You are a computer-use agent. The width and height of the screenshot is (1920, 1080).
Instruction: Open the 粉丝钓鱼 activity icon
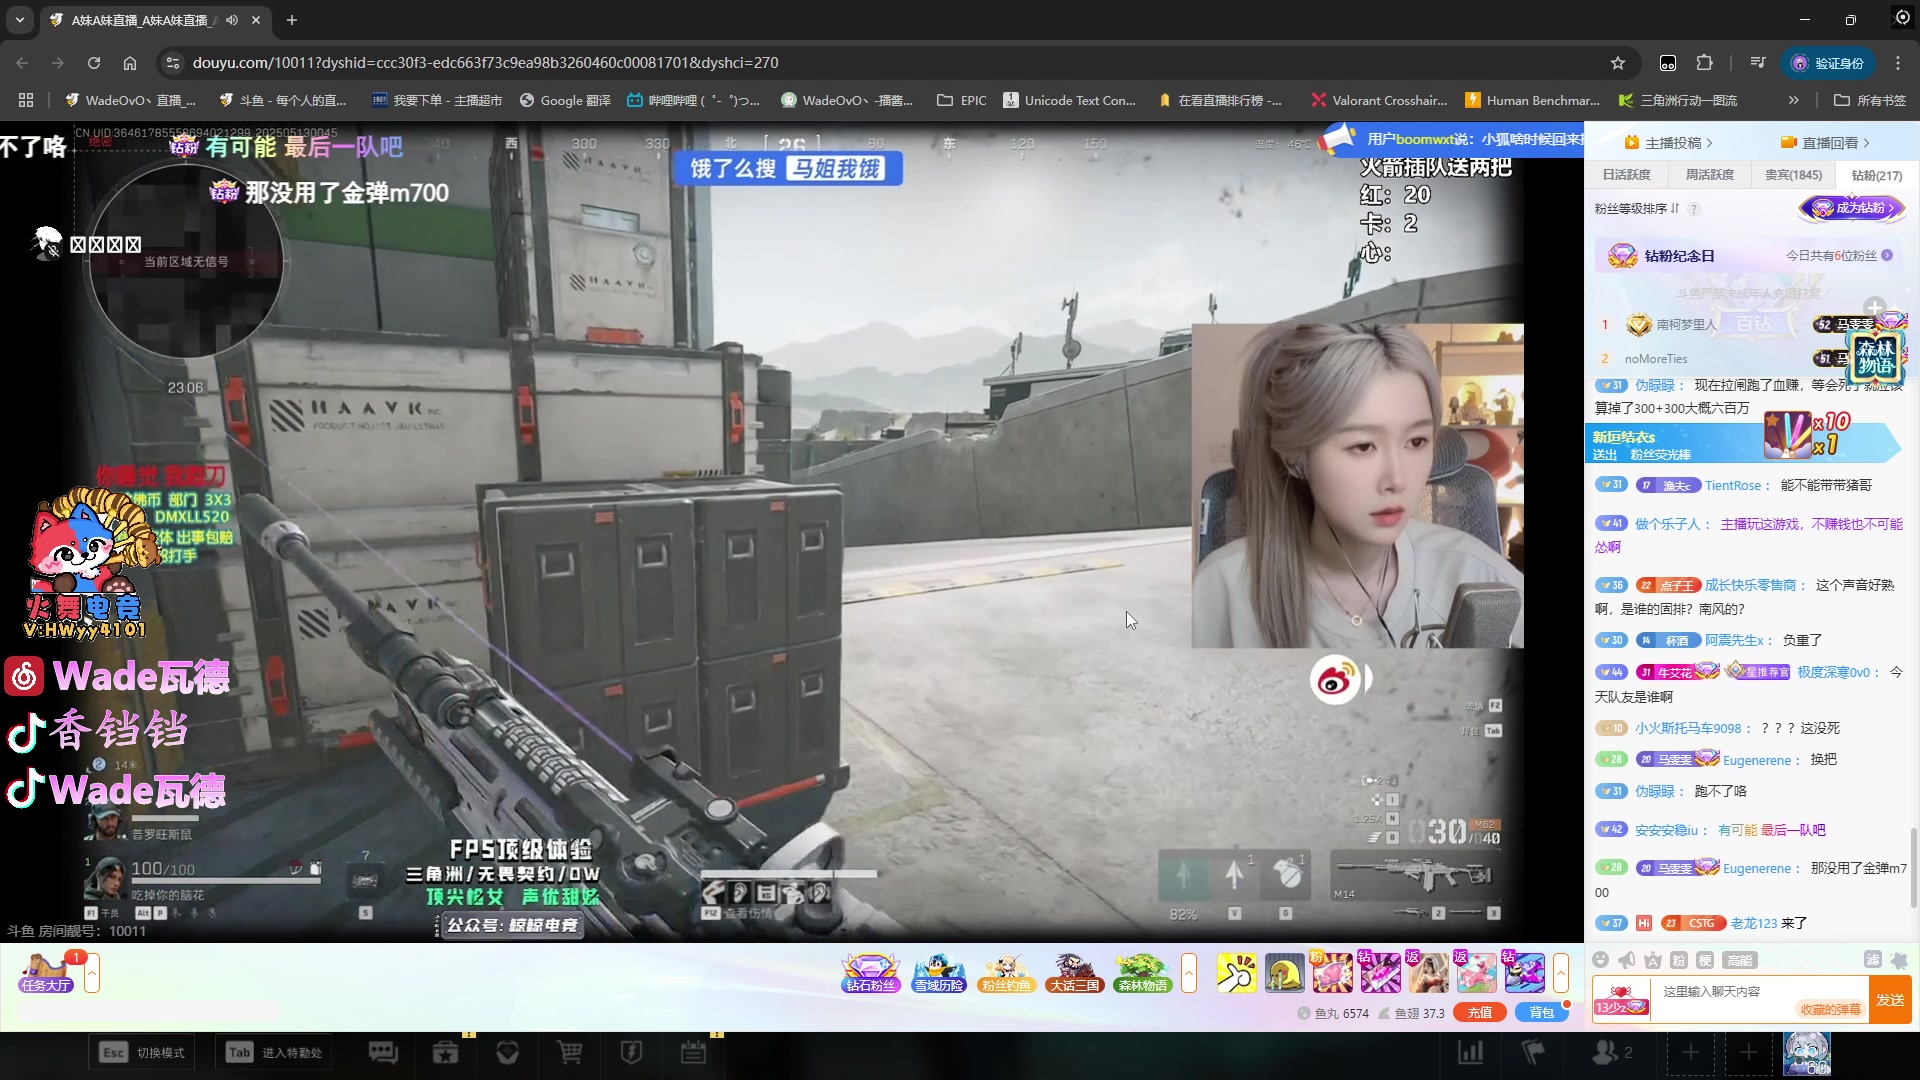[1006, 972]
